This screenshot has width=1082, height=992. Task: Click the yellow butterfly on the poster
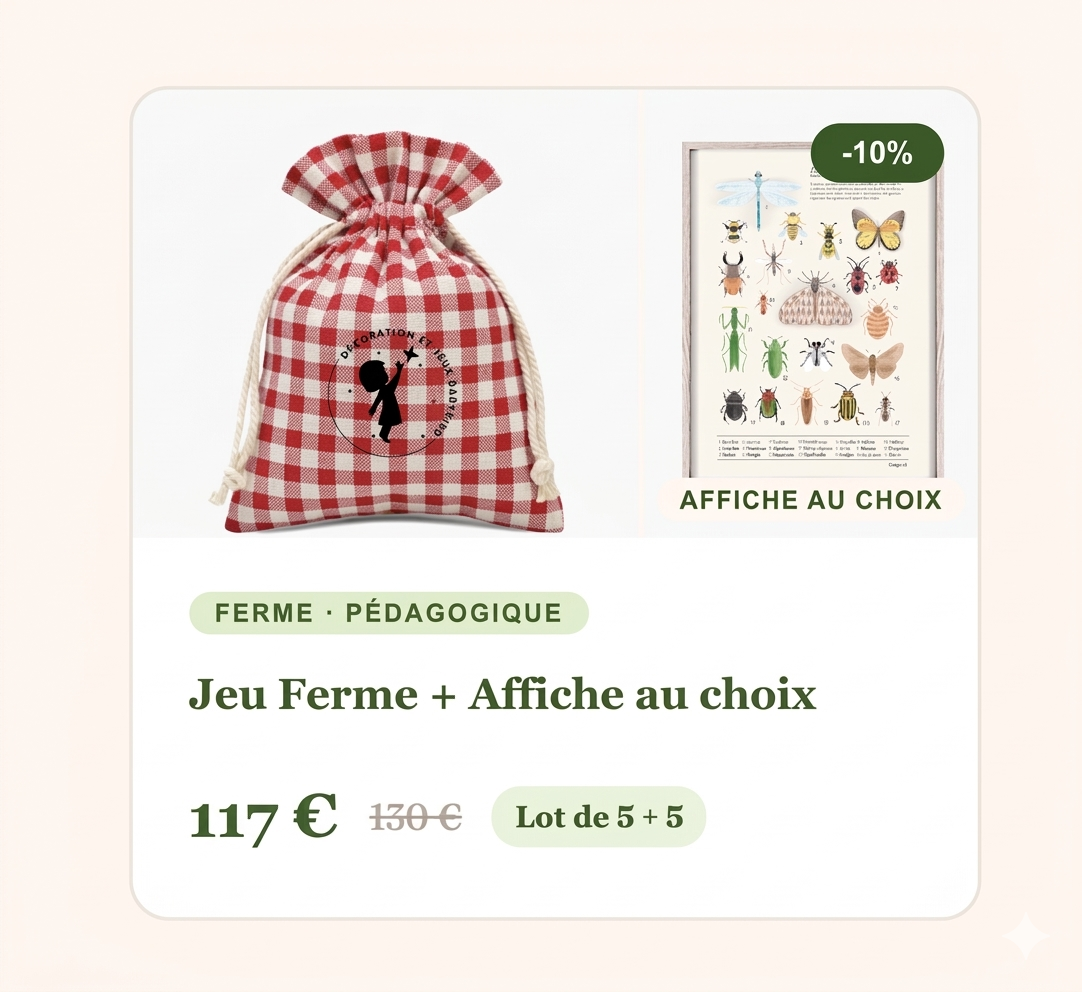(878, 230)
